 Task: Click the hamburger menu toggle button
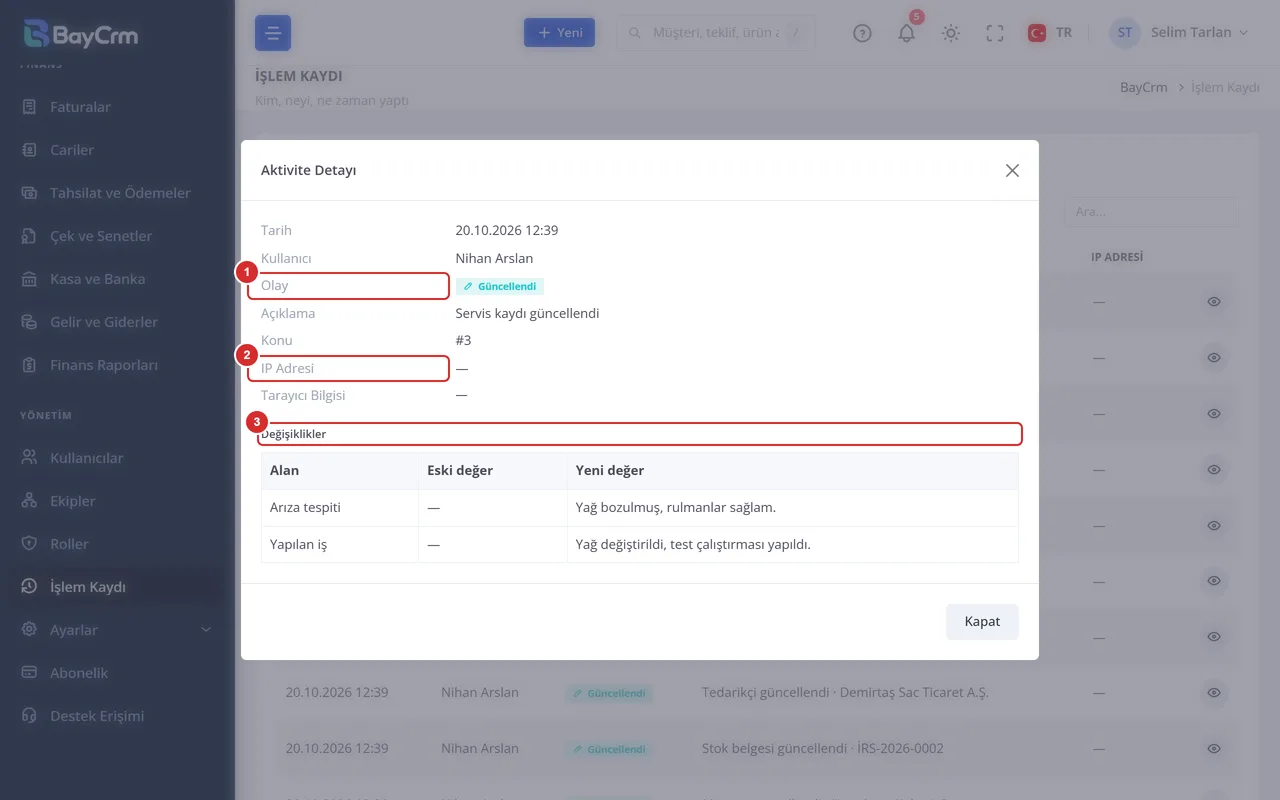coord(273,33)
